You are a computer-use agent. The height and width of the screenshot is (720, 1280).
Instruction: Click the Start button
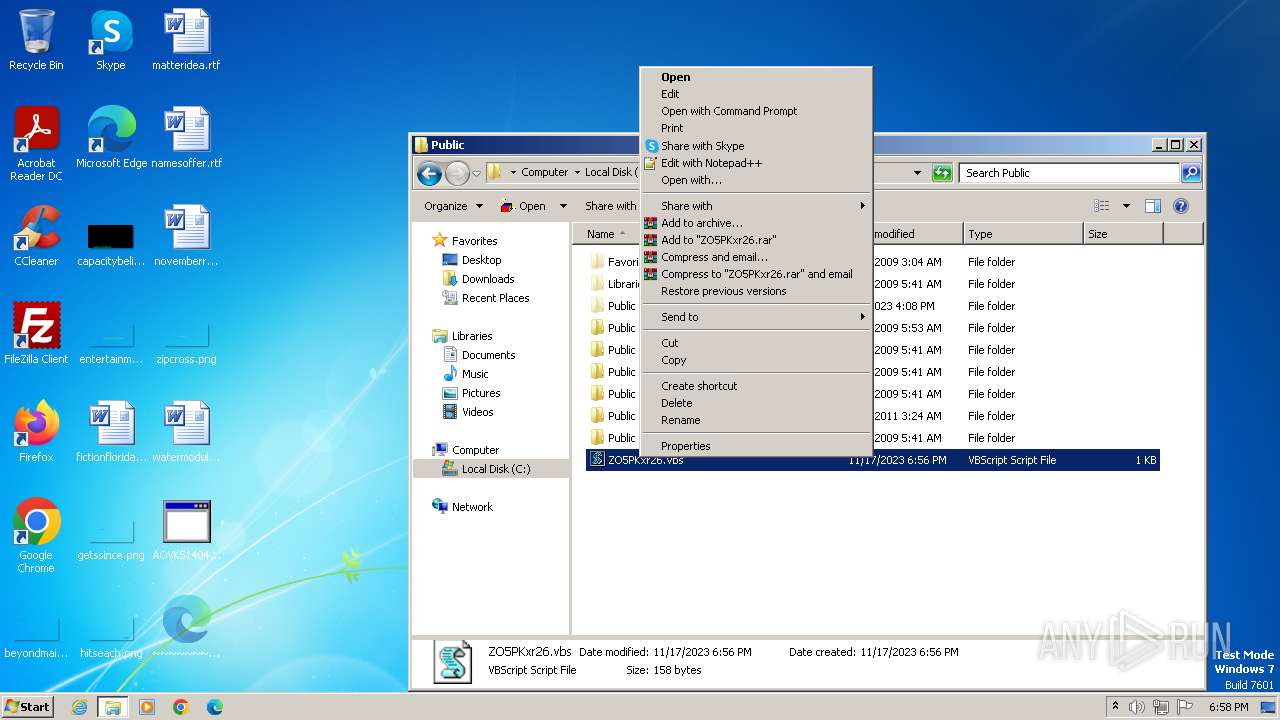coord(28,707)
